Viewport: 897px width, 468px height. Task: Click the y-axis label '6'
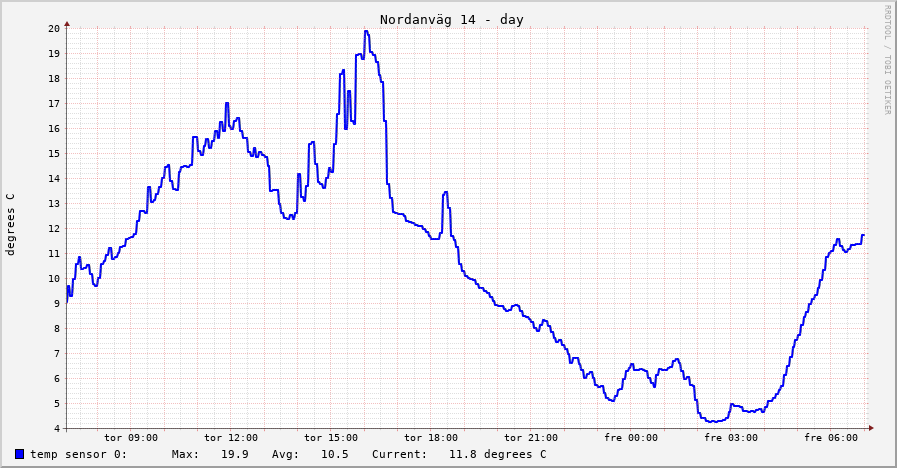coord(57,379)
